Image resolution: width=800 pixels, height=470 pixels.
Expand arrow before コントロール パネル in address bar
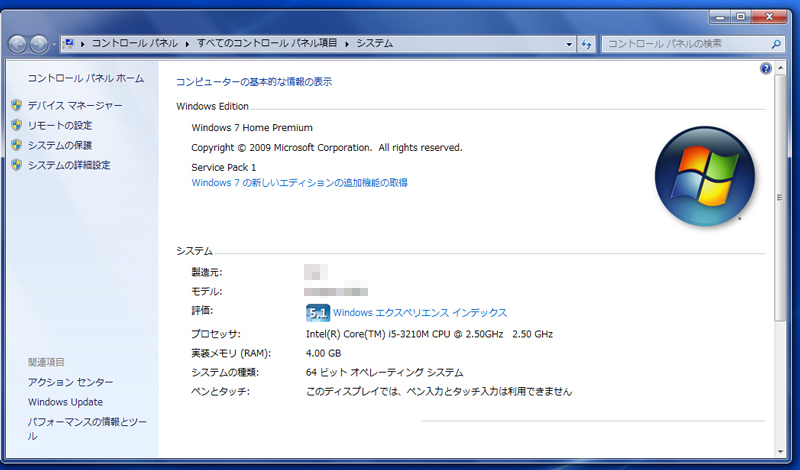click(83, 44)
